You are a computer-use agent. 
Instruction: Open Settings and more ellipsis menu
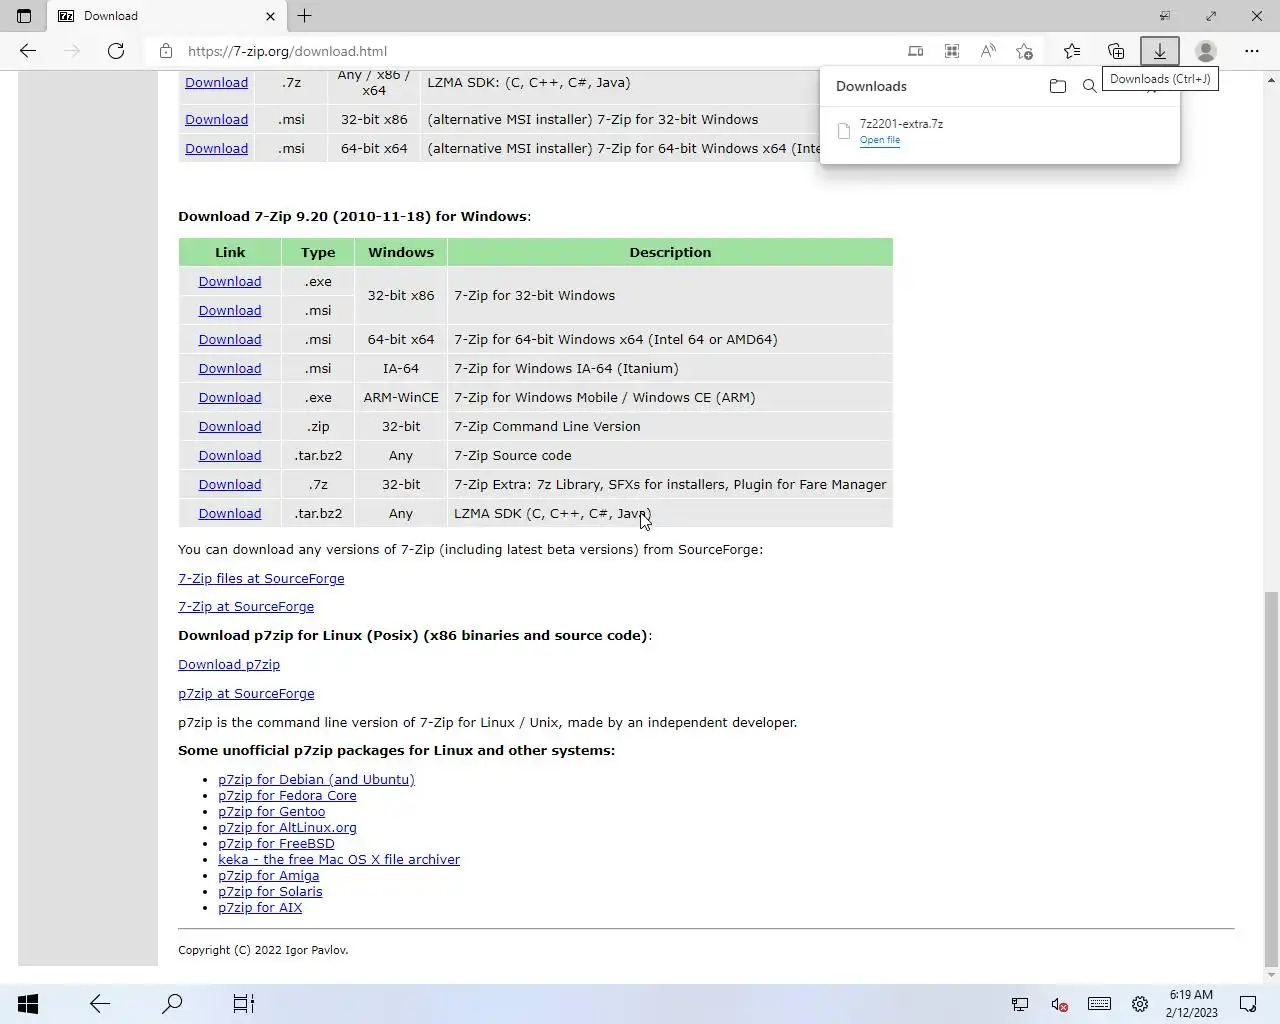point(1252,51)
